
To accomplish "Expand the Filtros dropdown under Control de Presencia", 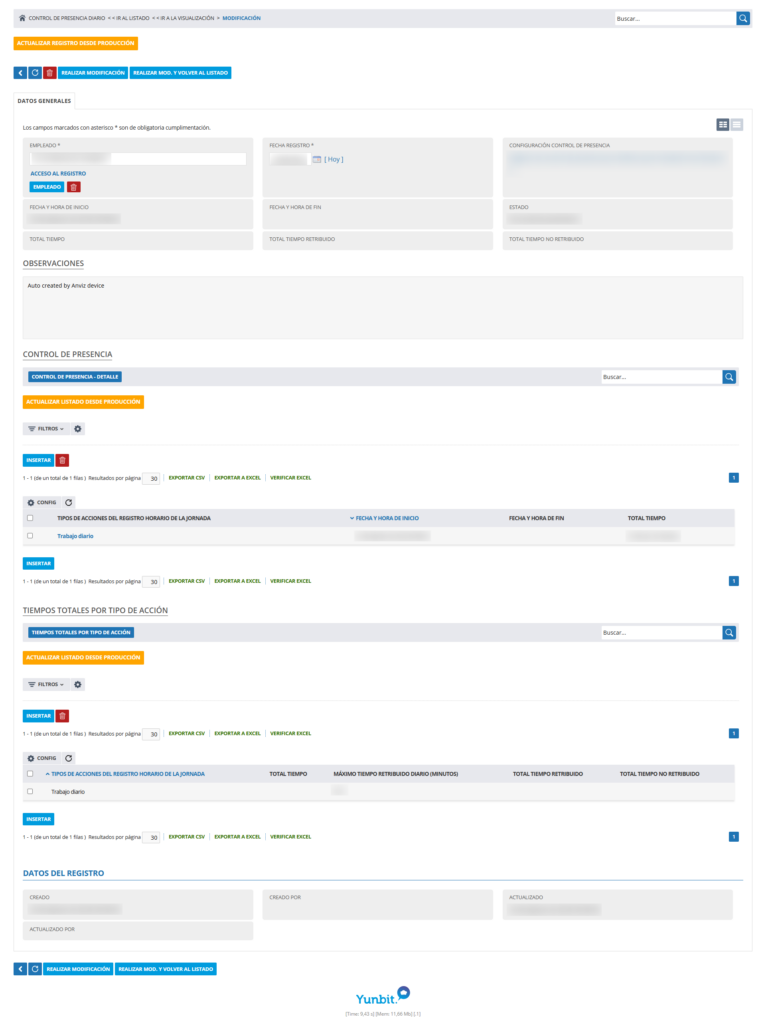I will pos(46,429).
